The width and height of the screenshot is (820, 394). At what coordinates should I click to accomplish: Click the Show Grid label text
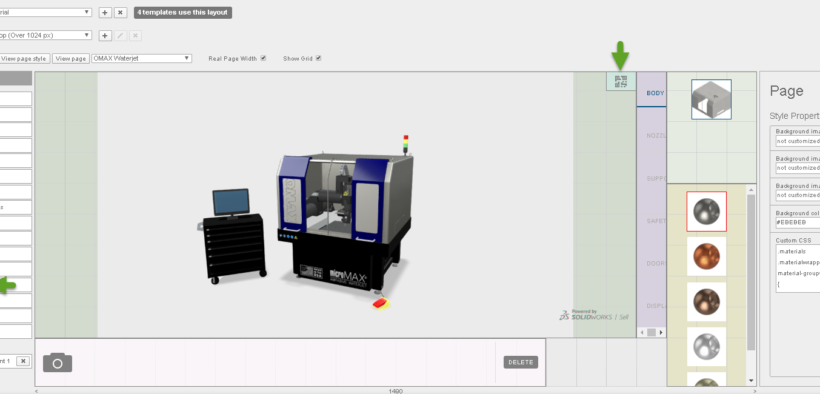coord(298,59)
